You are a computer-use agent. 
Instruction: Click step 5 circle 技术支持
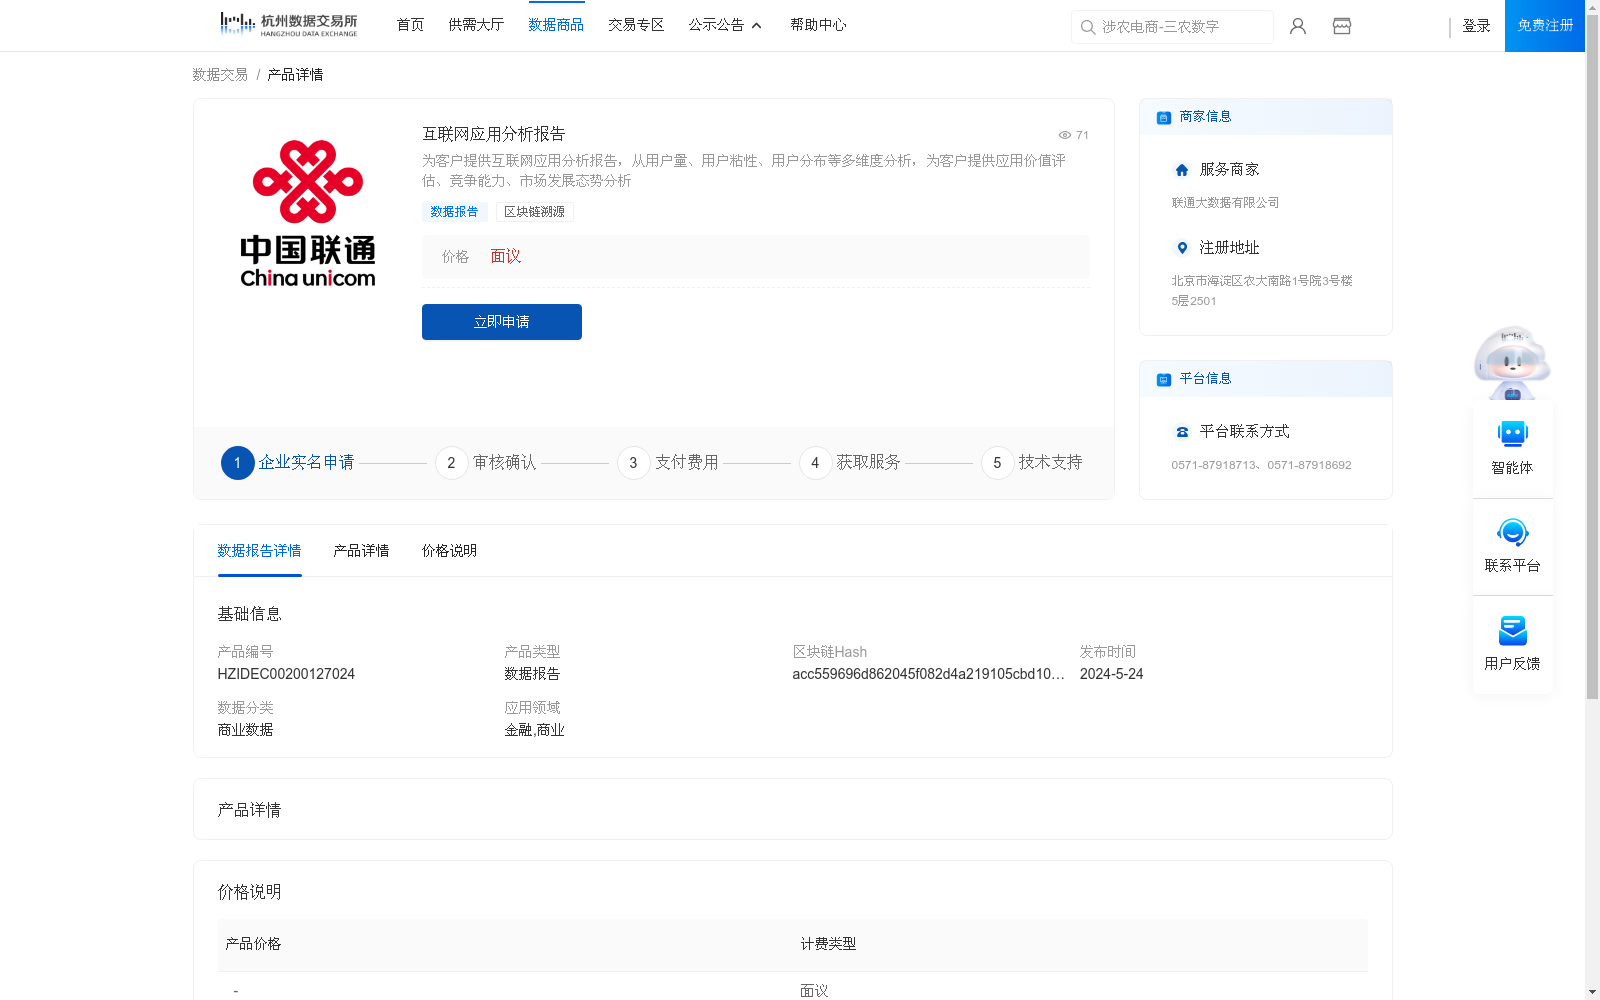click(997, 463)
